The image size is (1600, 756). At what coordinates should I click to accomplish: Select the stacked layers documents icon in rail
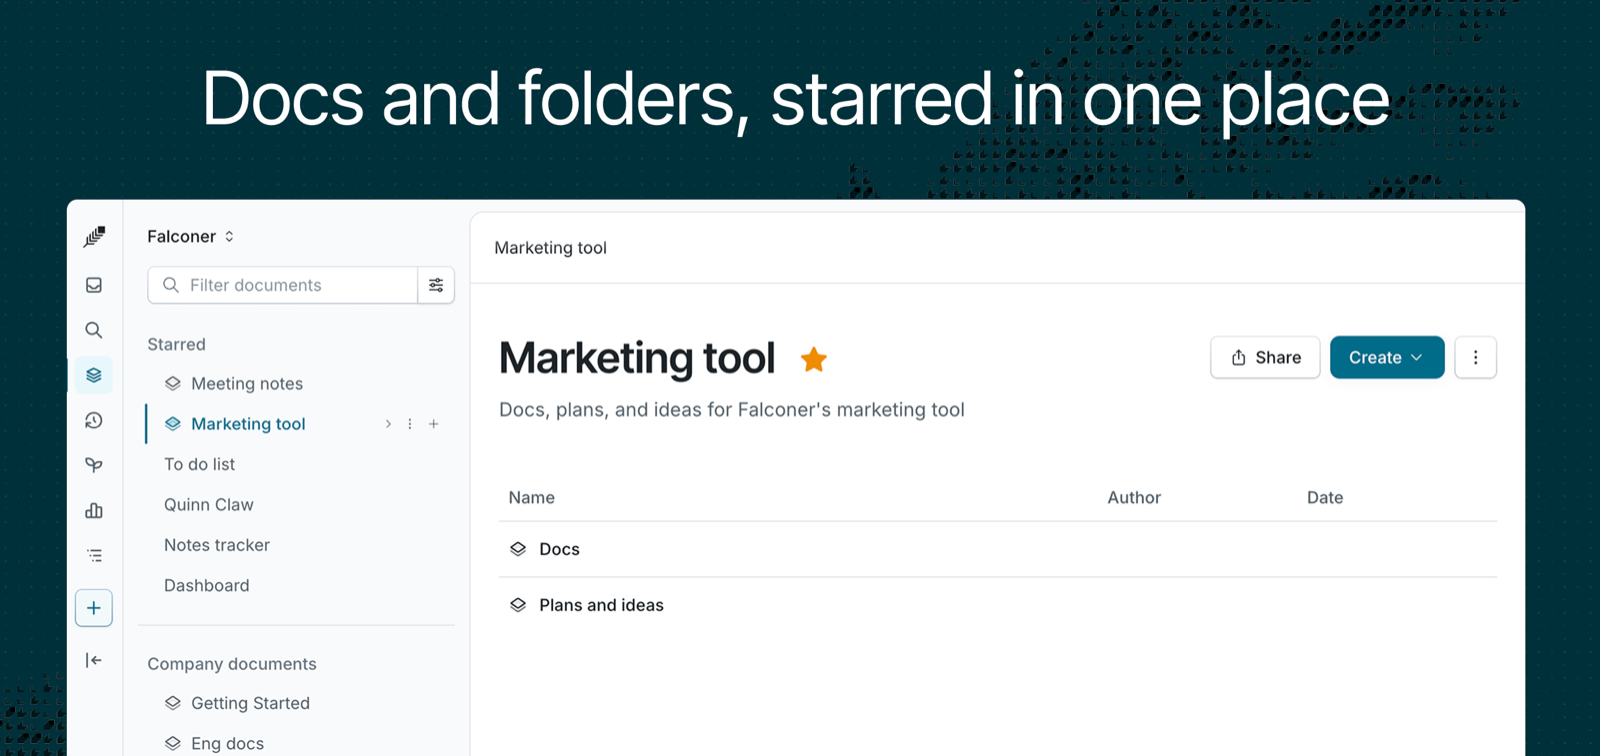click(x=94, y=375)
